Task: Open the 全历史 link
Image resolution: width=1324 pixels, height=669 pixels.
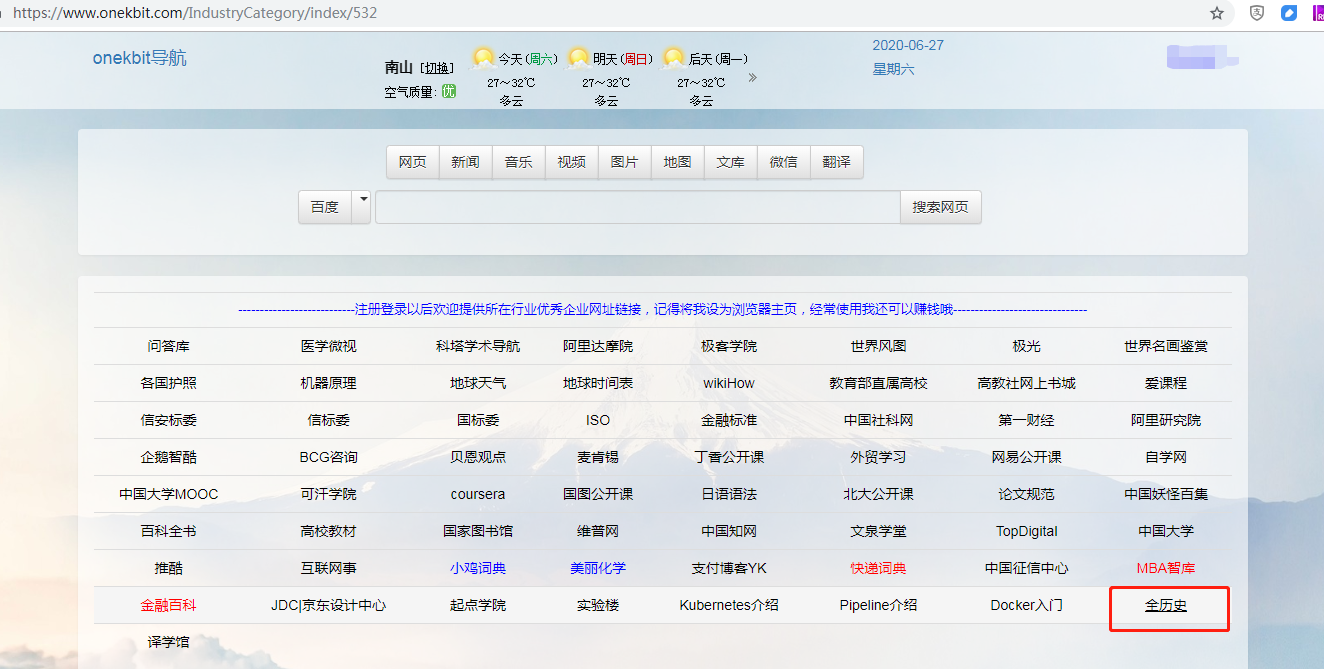Action: coord(1165,605)
